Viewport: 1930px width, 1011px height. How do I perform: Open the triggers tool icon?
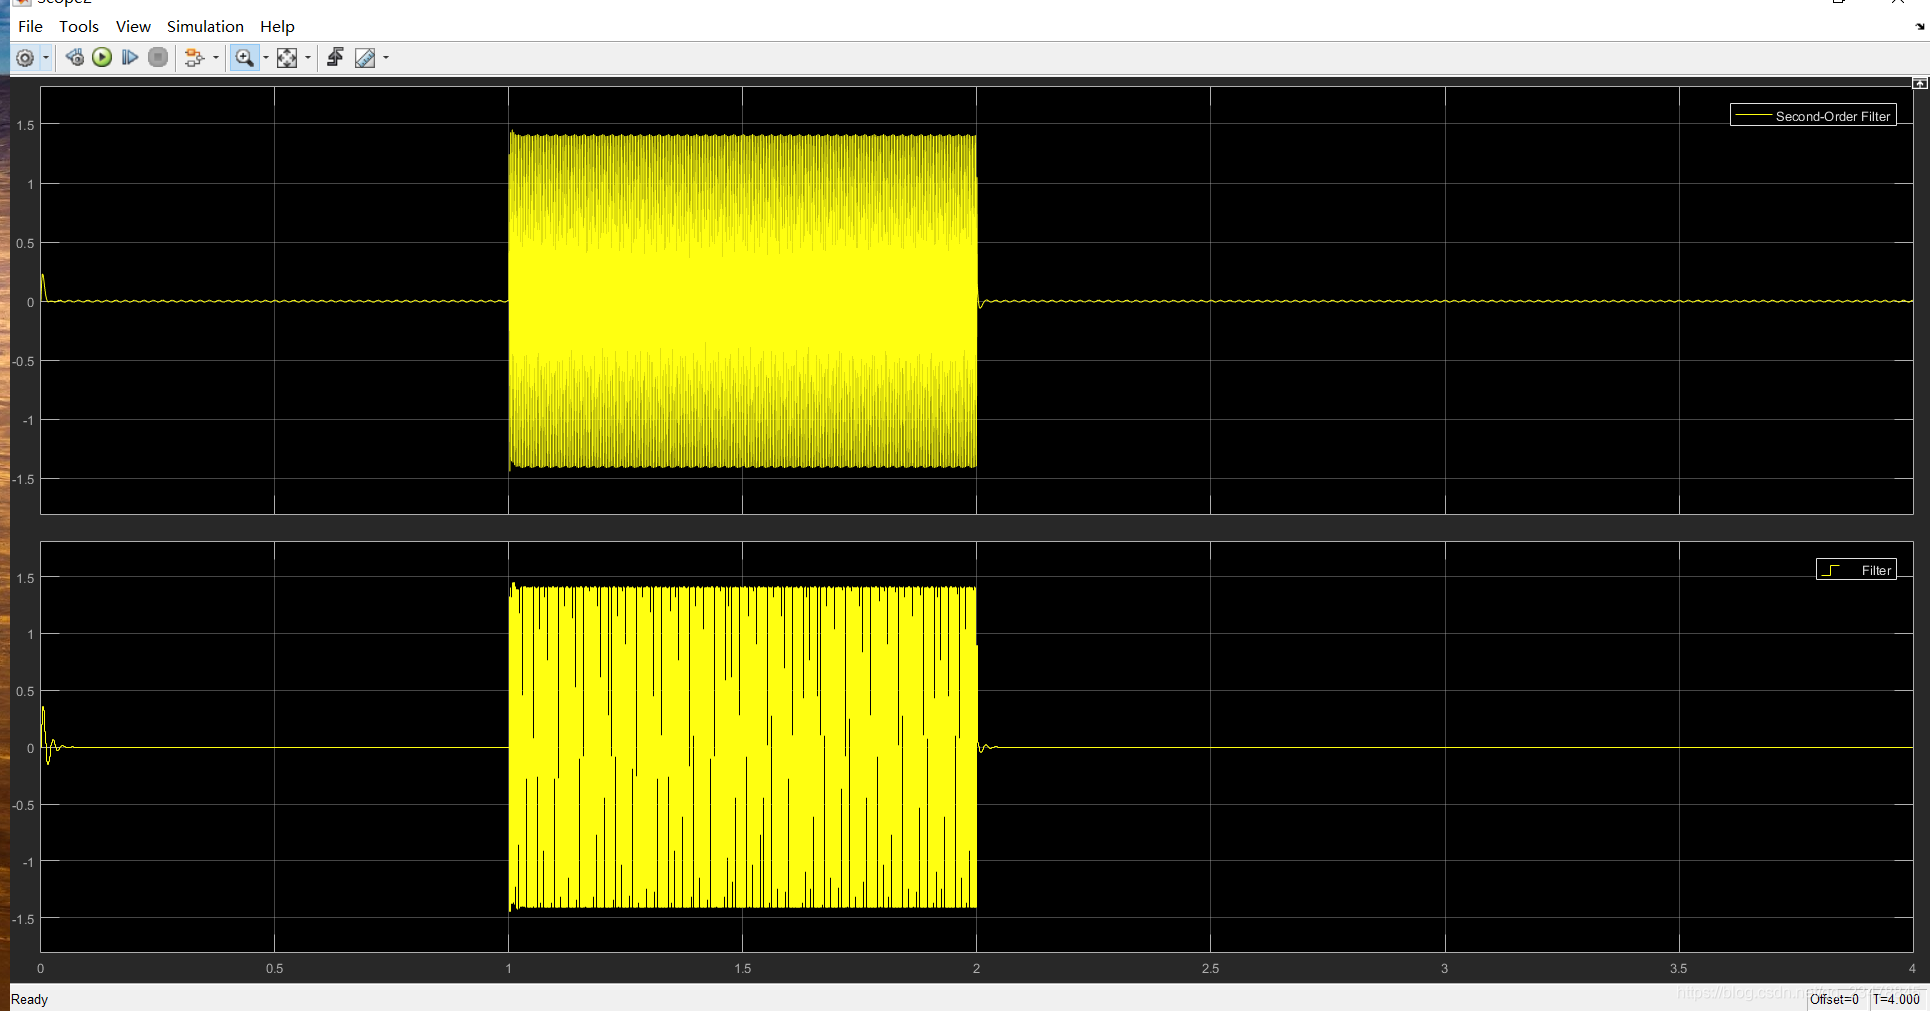coord(335,57)
